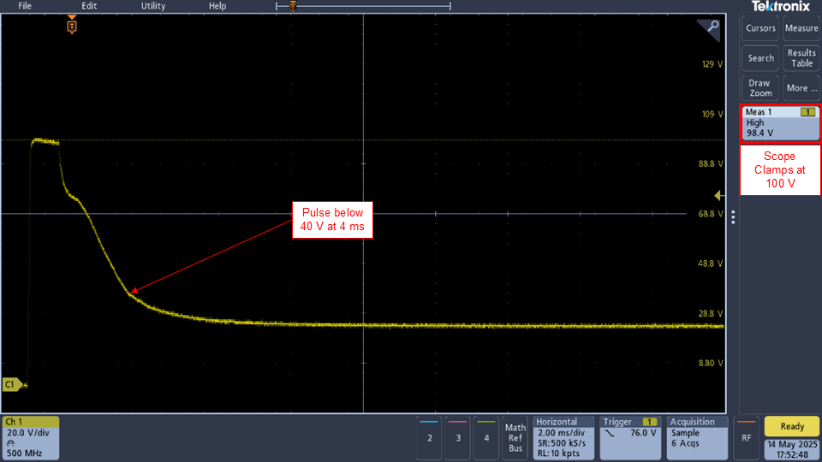The height and width of the screenshot is (462, 822).
Task: Click the C1 channel ground reference handle
Action: (12, 384)
